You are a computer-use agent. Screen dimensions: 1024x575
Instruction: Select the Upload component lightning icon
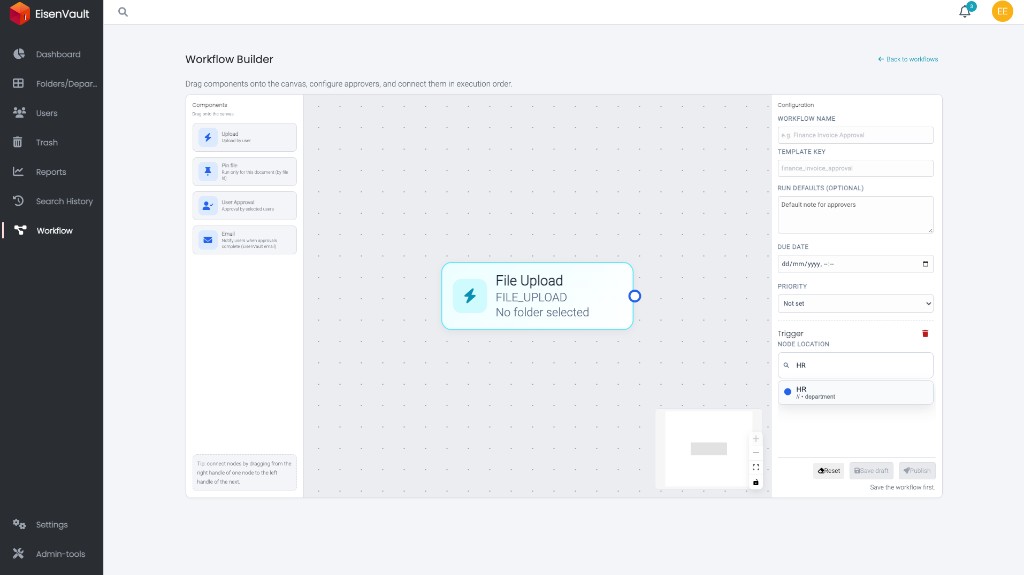pyautogui.click(x=208, y=137)
